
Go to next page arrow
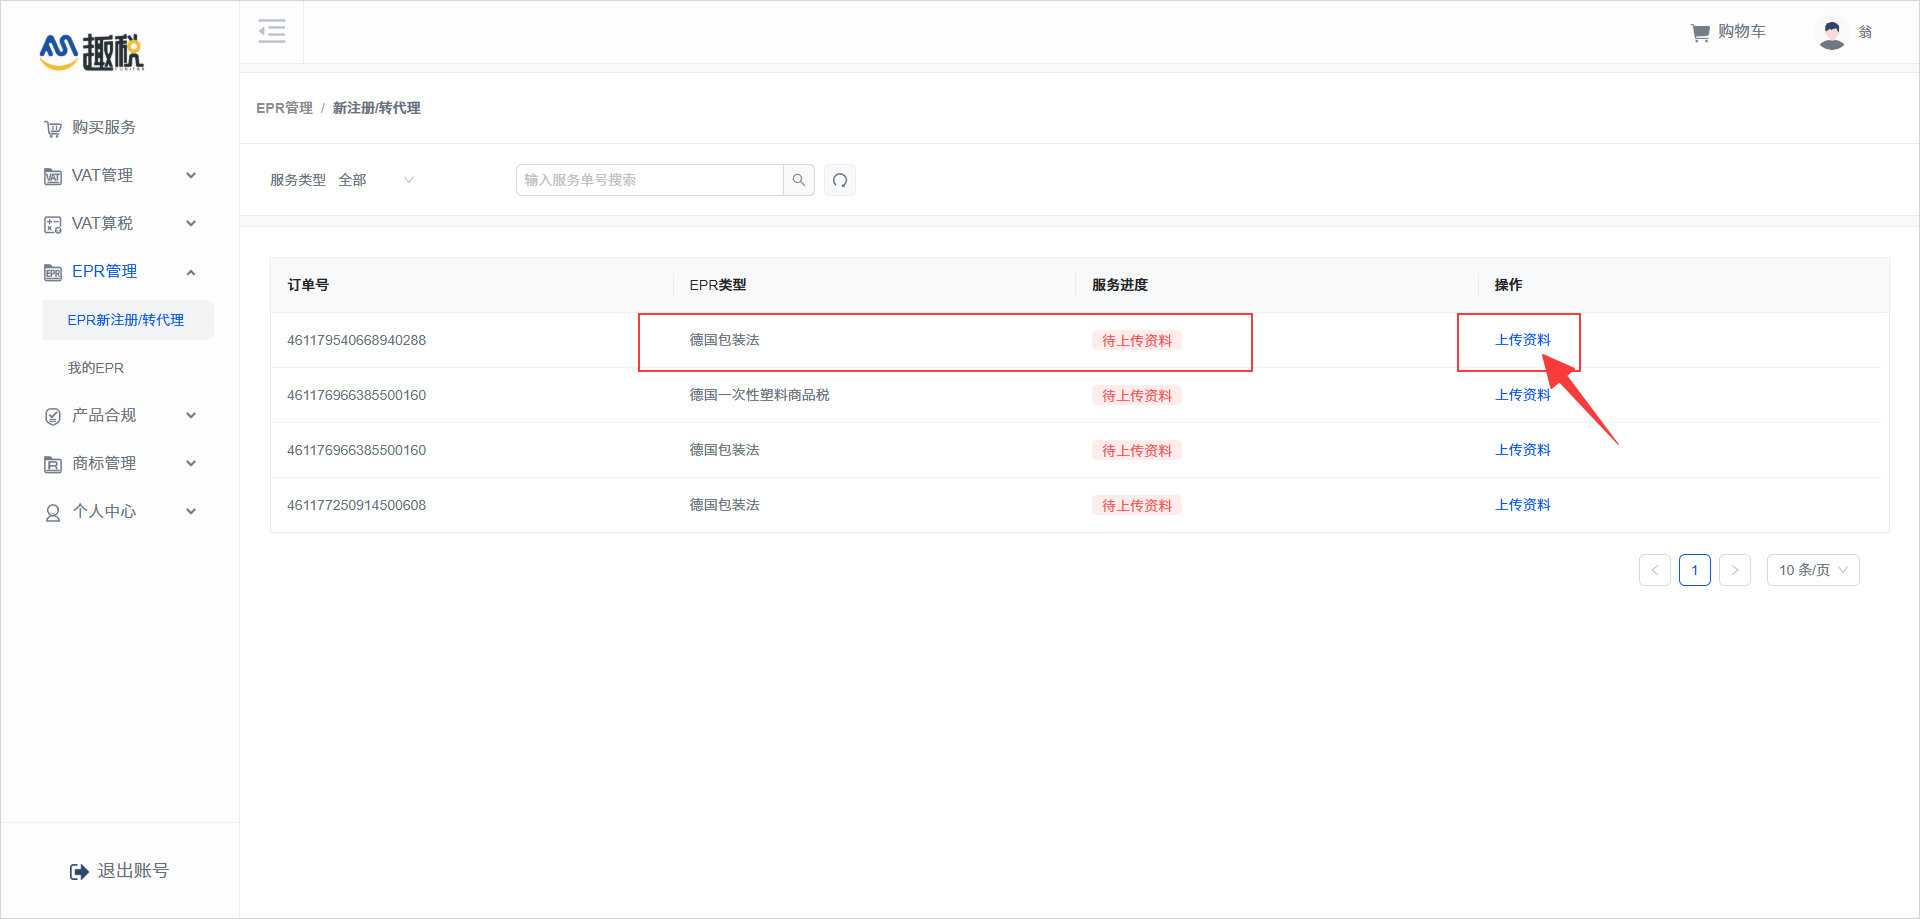[x=1735, y=570]
